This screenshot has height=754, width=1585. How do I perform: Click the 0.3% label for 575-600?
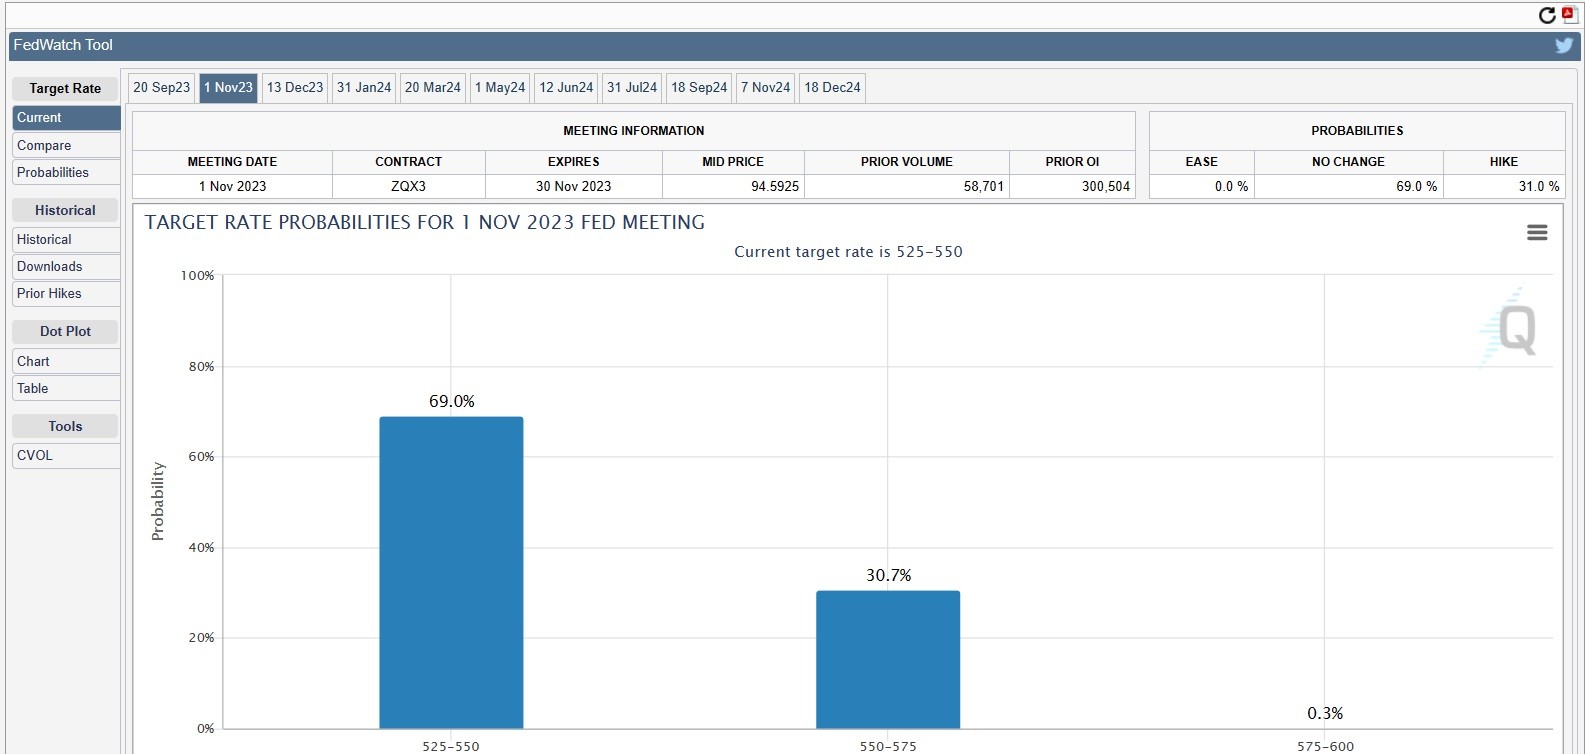pyautogui.click(x=1325, y=713)
